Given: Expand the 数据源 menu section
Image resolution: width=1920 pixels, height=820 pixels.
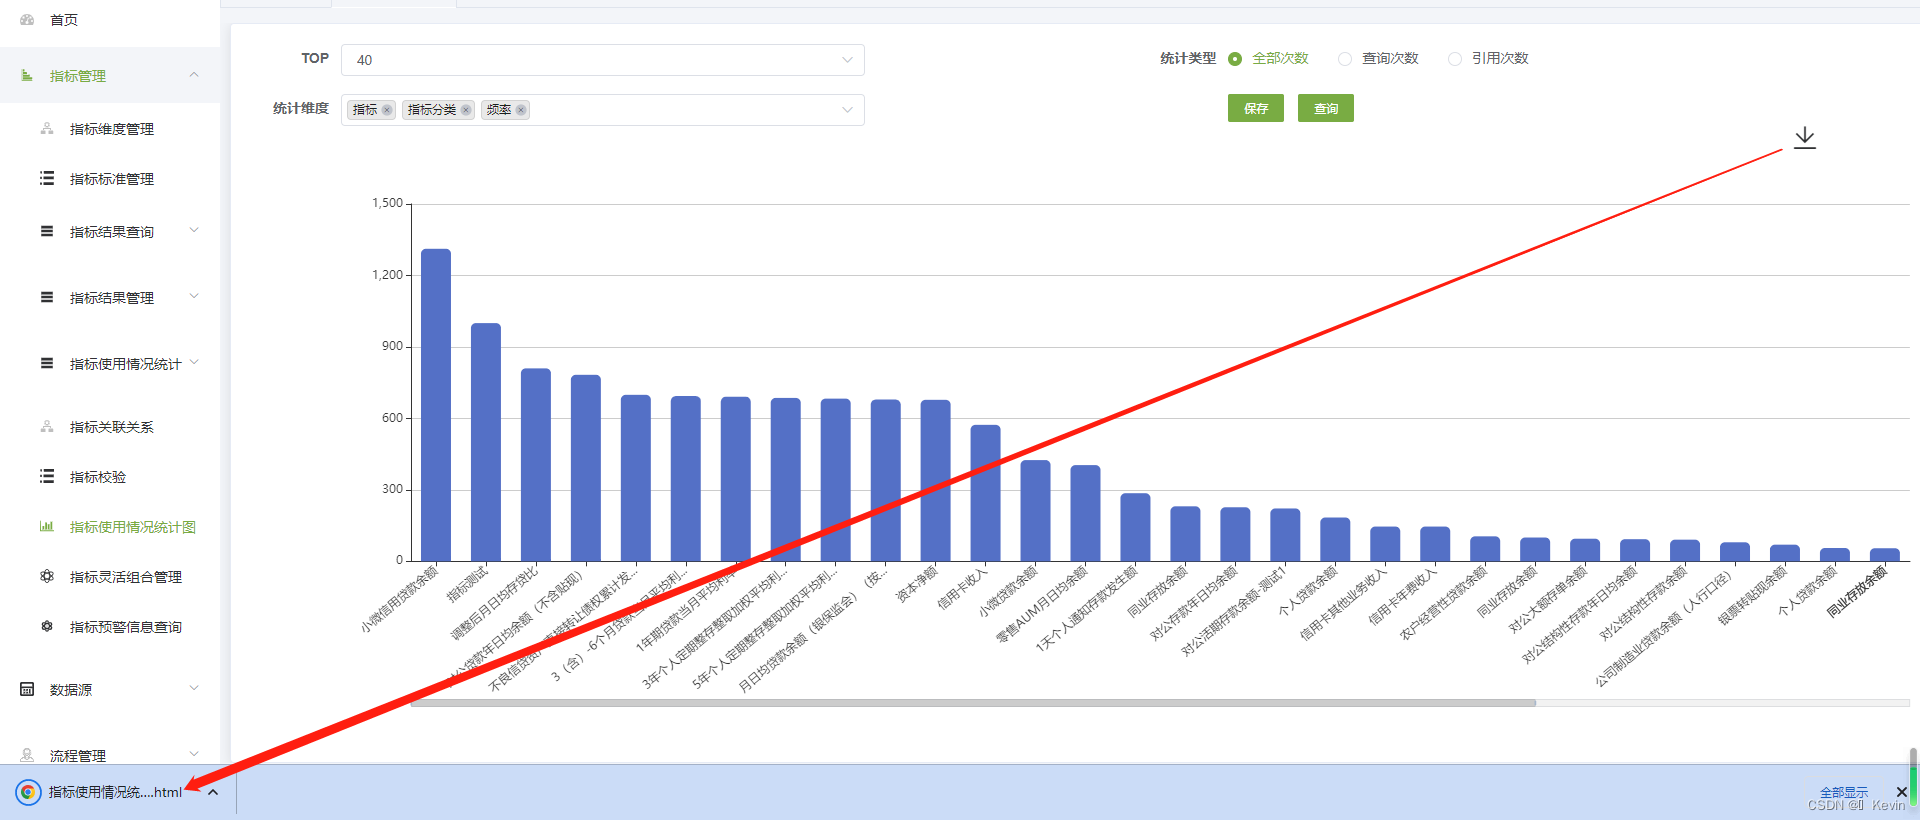Looking at the screenshot, I should click(194, 688).
